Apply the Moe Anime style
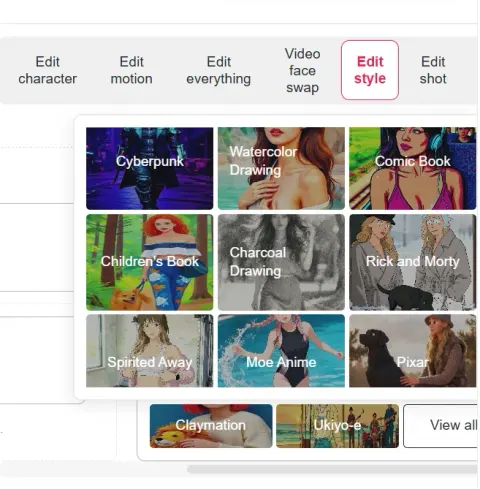Viewport: 480px width, 489px height. coord(281,351)
